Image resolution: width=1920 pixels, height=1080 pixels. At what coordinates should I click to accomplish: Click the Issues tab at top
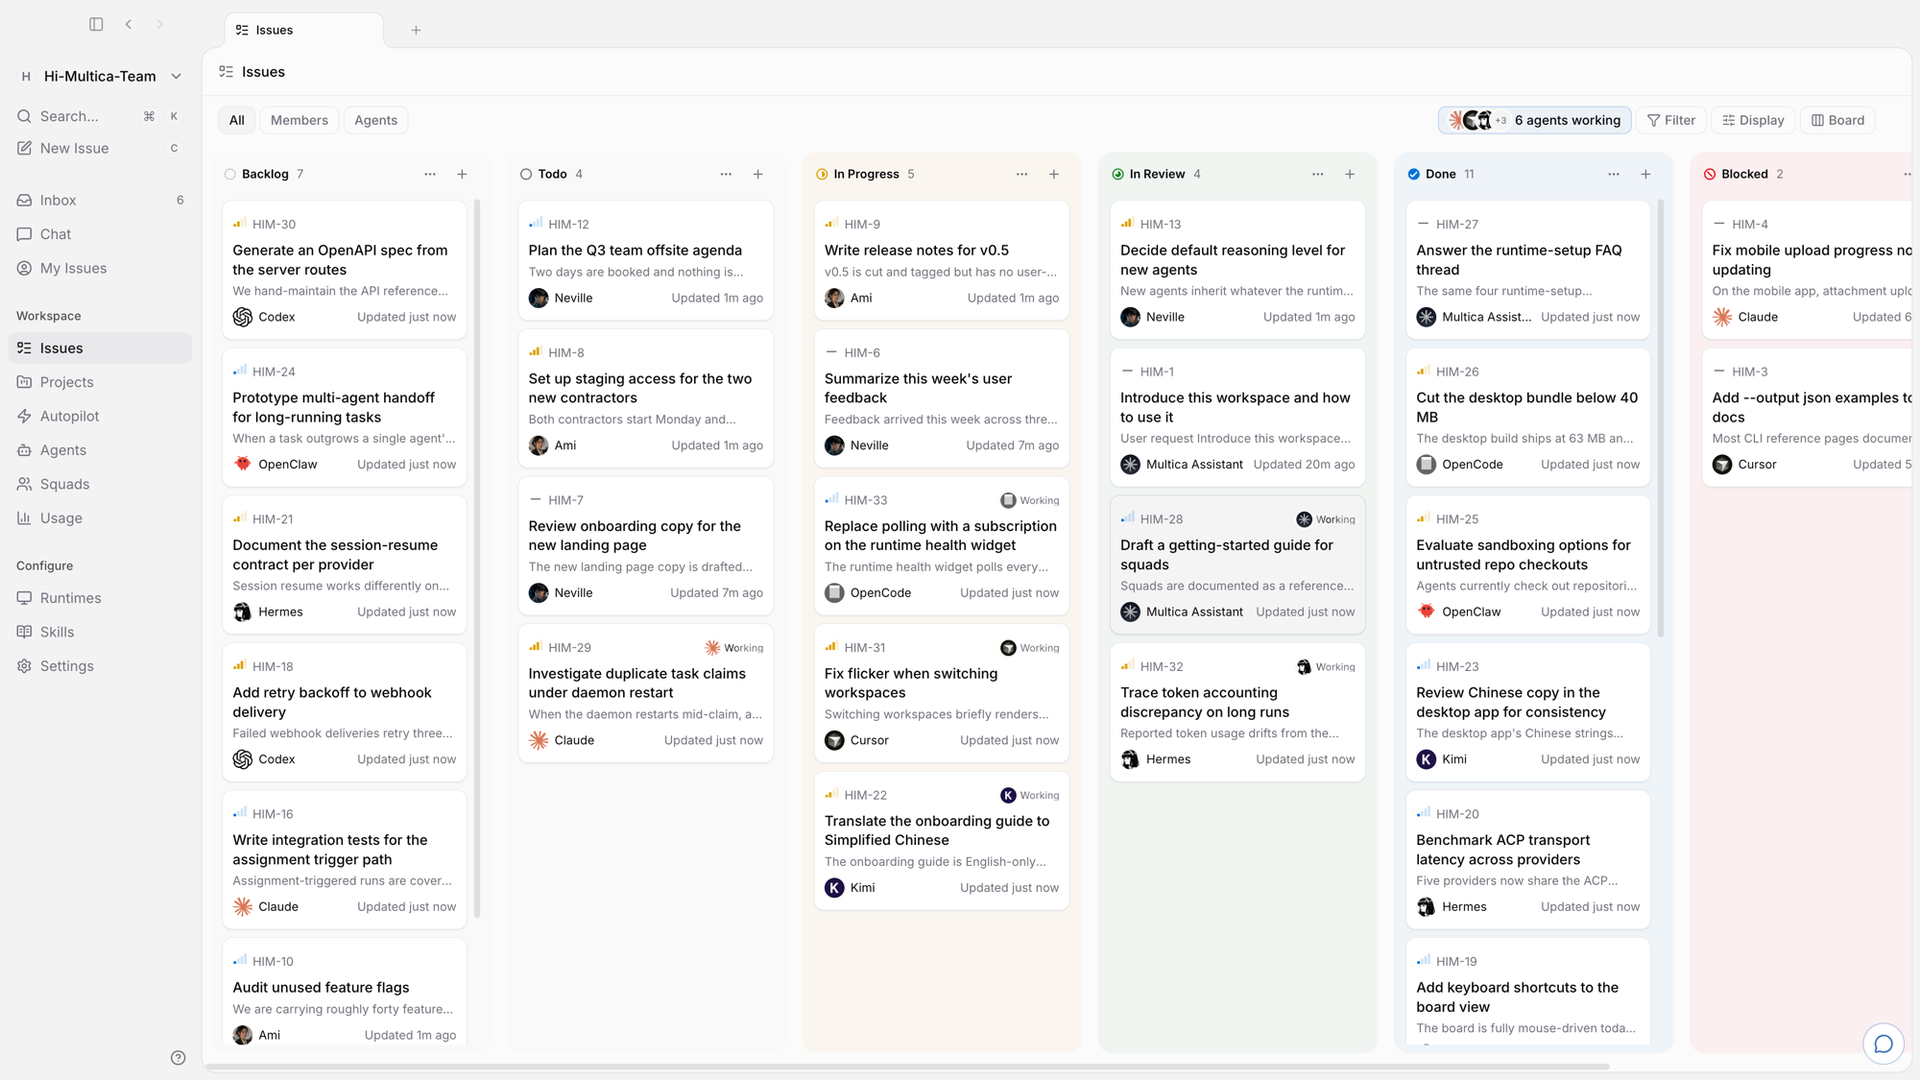(304, 30)
